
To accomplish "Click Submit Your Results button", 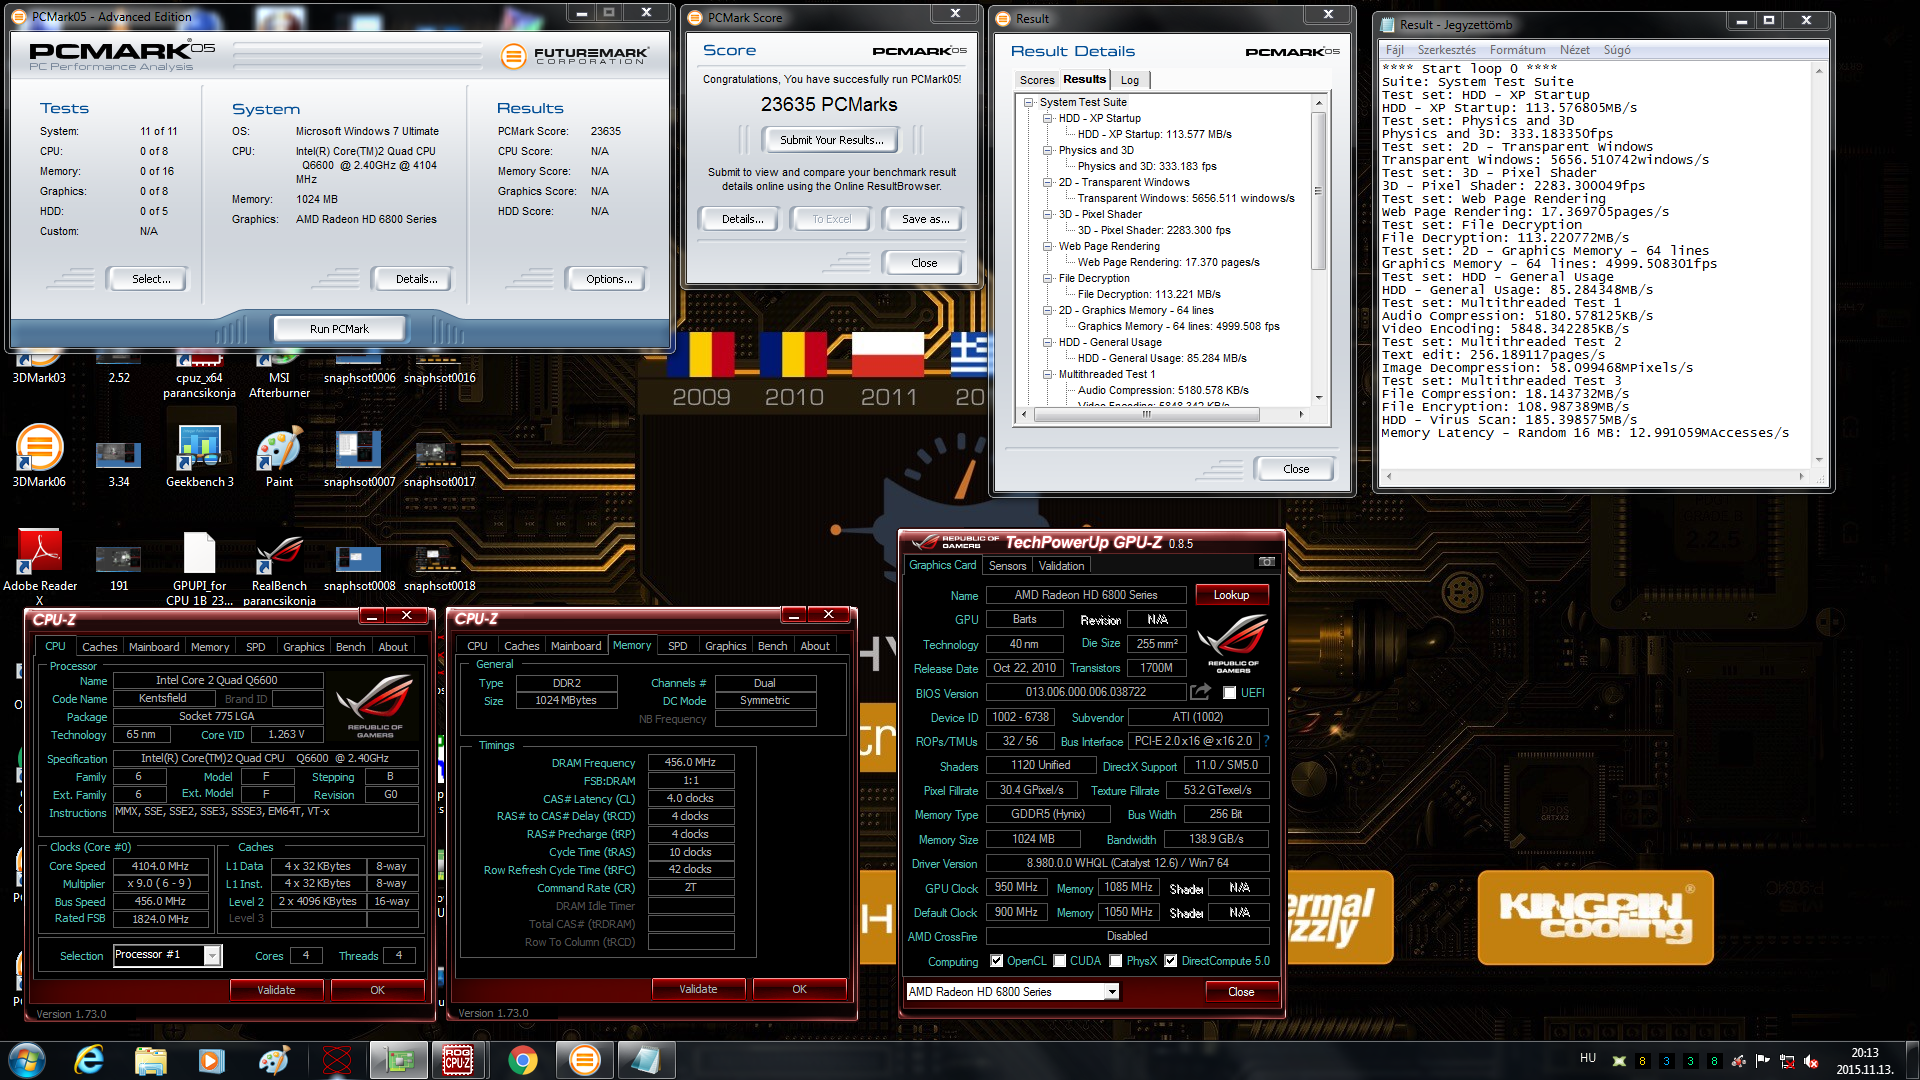I will pos(831,140).
